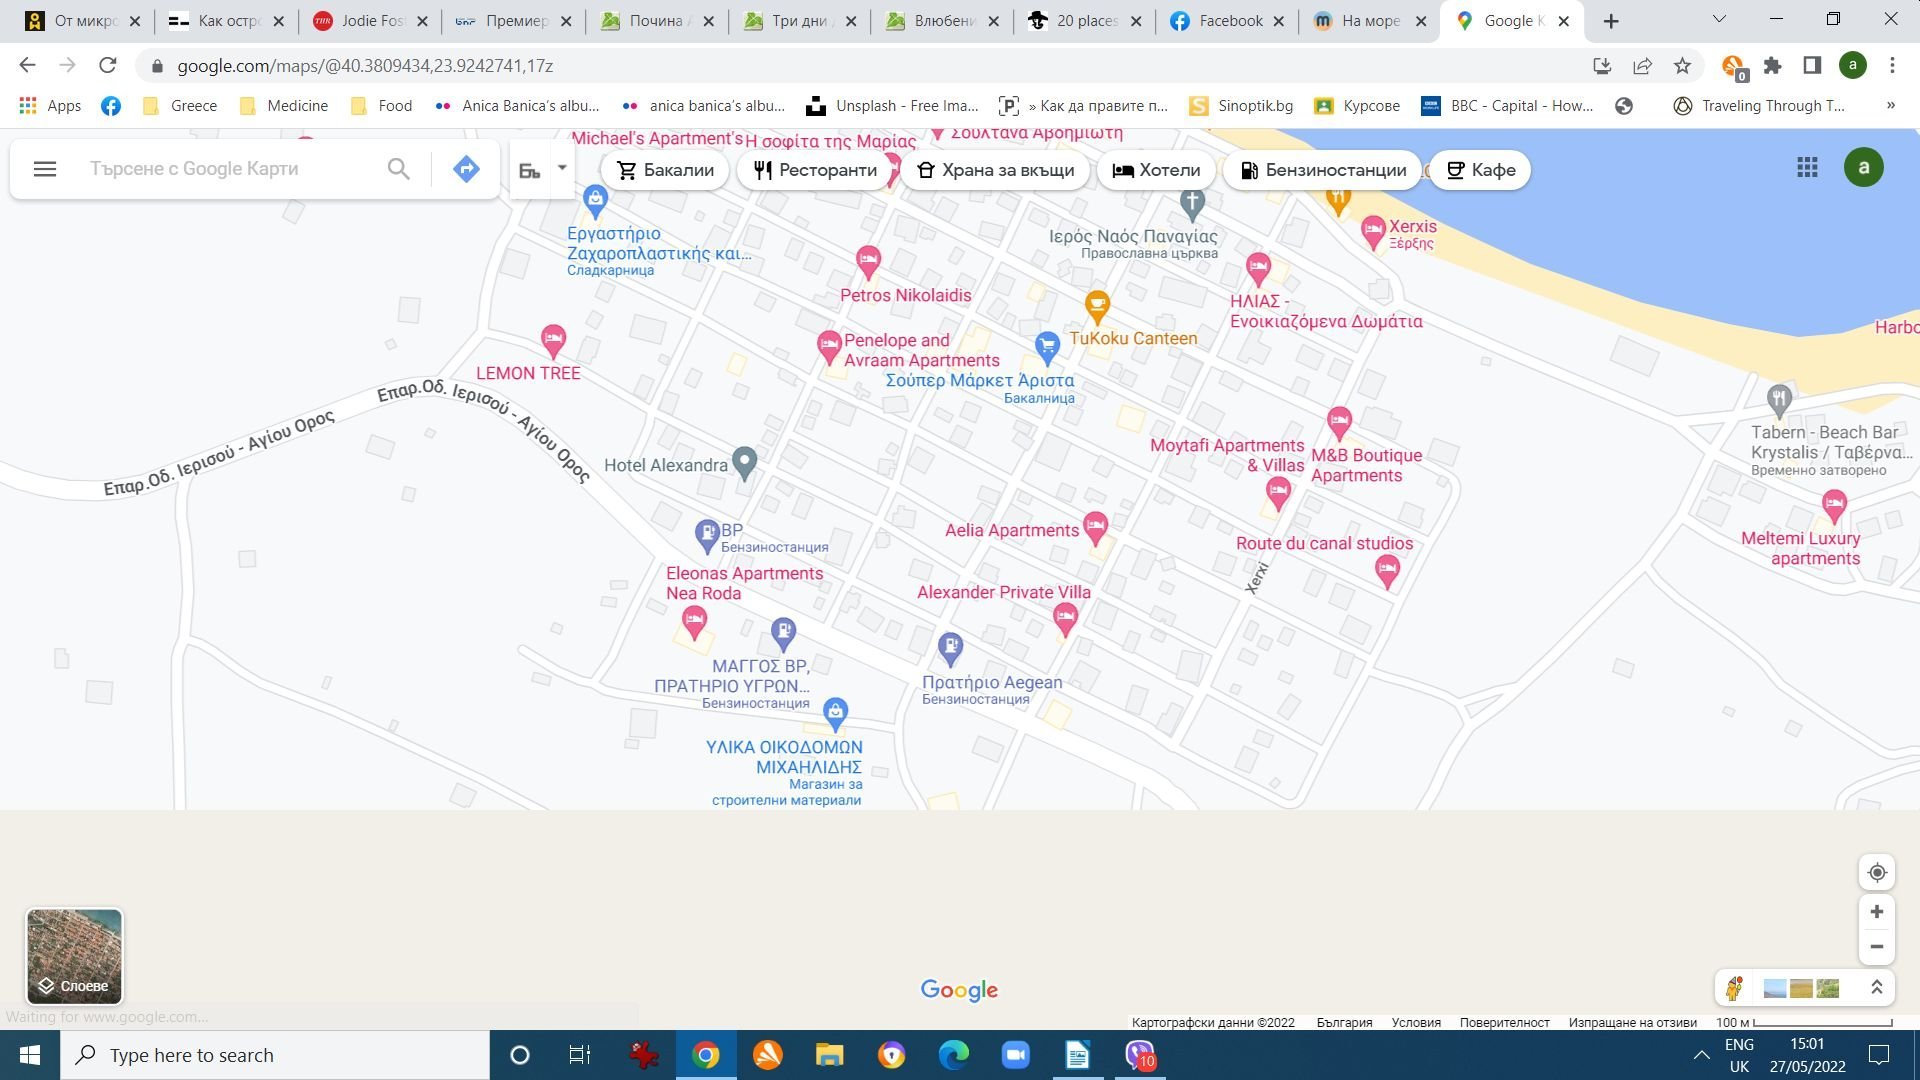
Task: Click the Условия link in the footer
Action: (x=1415, y=1022)
